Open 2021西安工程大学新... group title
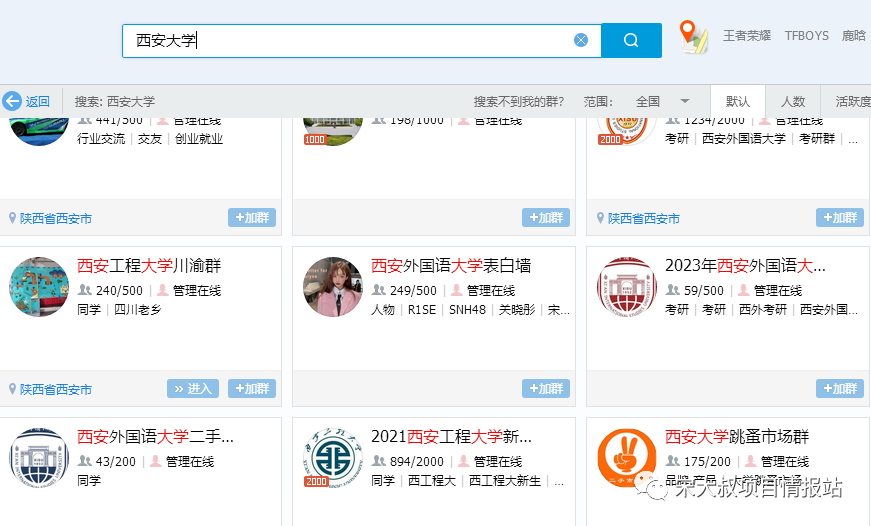Image resolution: width=871 pixels, height=526 pixels. [451, 437]
